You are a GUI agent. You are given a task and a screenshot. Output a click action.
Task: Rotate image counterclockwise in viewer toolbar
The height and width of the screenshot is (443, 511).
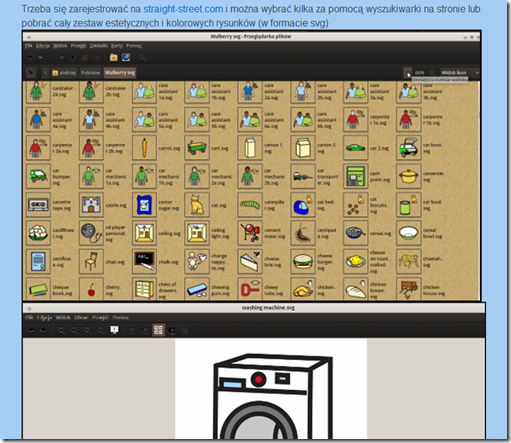tap(132, 330)
